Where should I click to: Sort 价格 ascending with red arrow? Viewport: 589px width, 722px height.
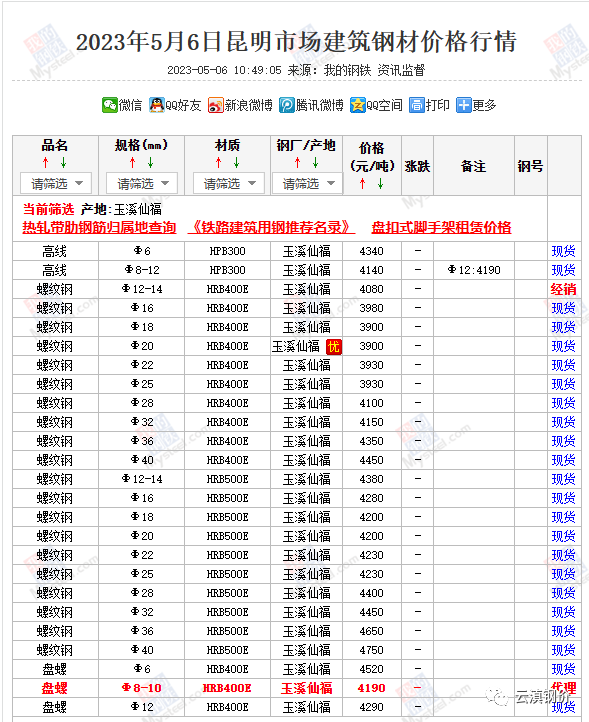362,184
